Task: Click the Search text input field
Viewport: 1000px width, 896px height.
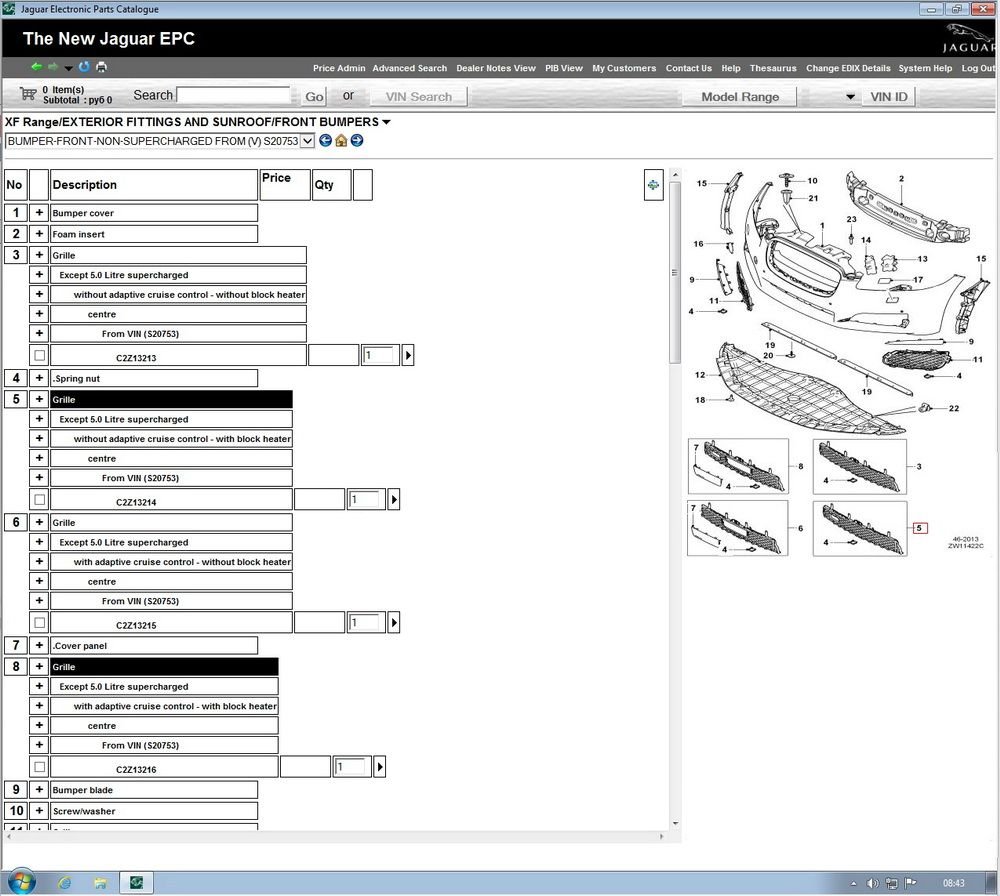Action: click(x=234, y=95)
